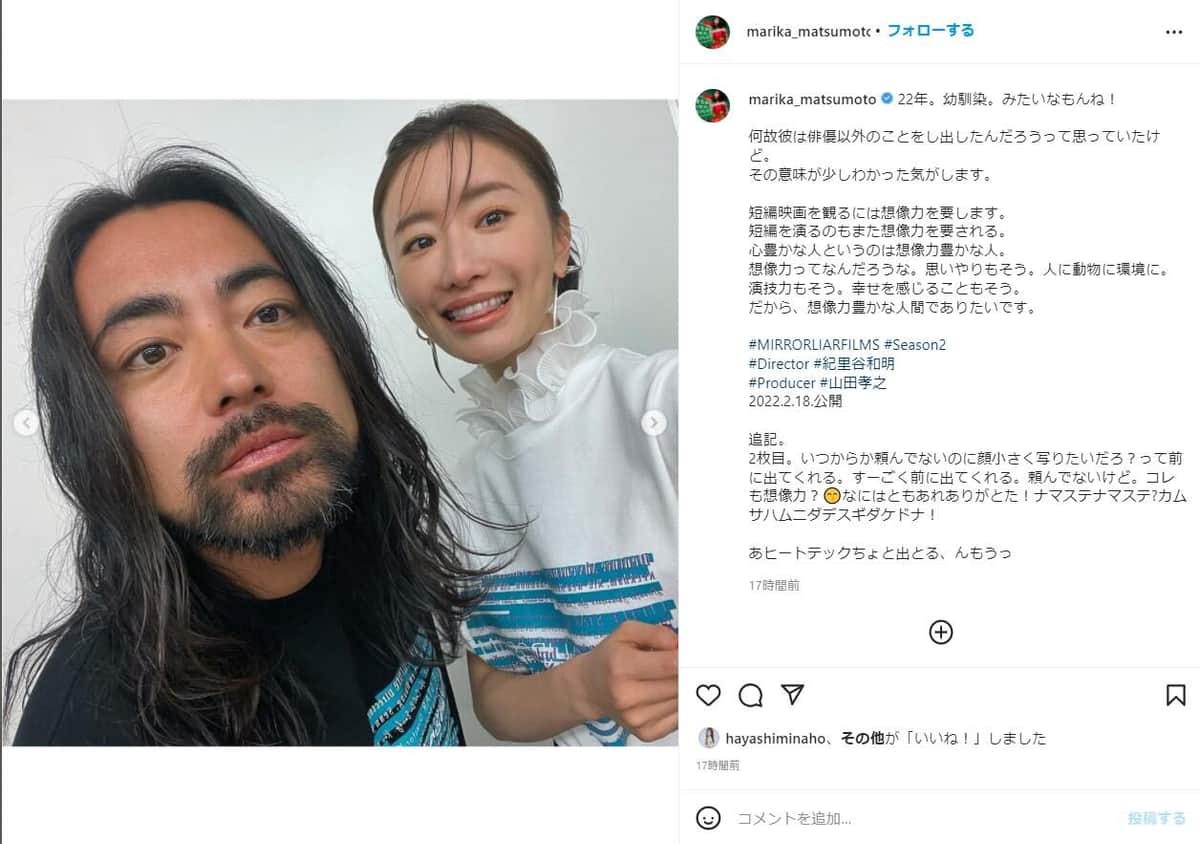The width and height of the screenshot is (1200, 844).
Task: Share post via paper plane icon
Action: 792,694
